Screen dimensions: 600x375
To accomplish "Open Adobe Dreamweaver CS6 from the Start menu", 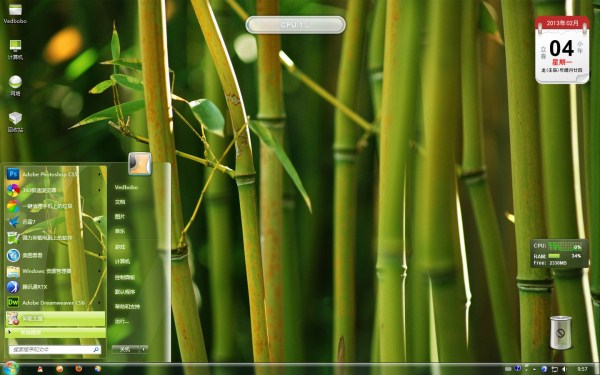I will [x=55, y=302].
